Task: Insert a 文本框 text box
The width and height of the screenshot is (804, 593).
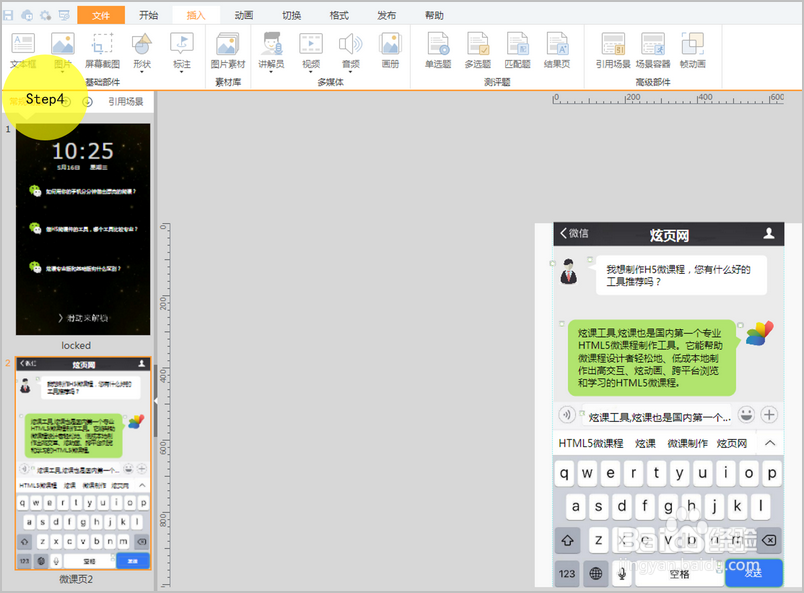Action: [x=23, y=50]
